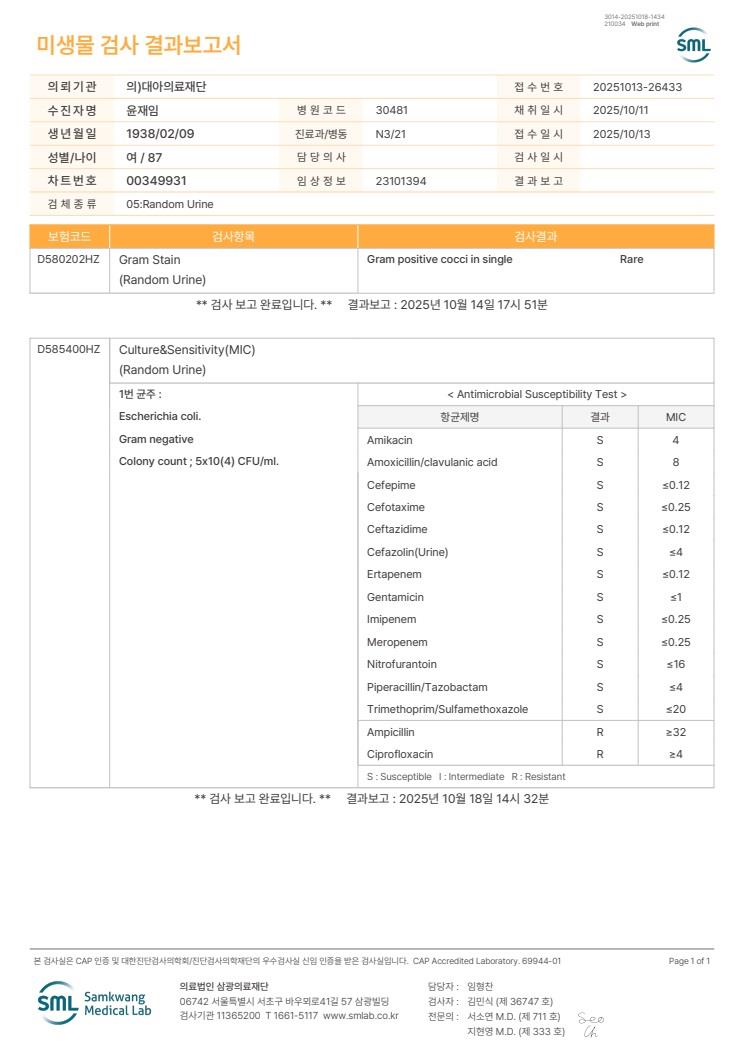Click the www.smlab.co.kr web address

(361, 1016)
